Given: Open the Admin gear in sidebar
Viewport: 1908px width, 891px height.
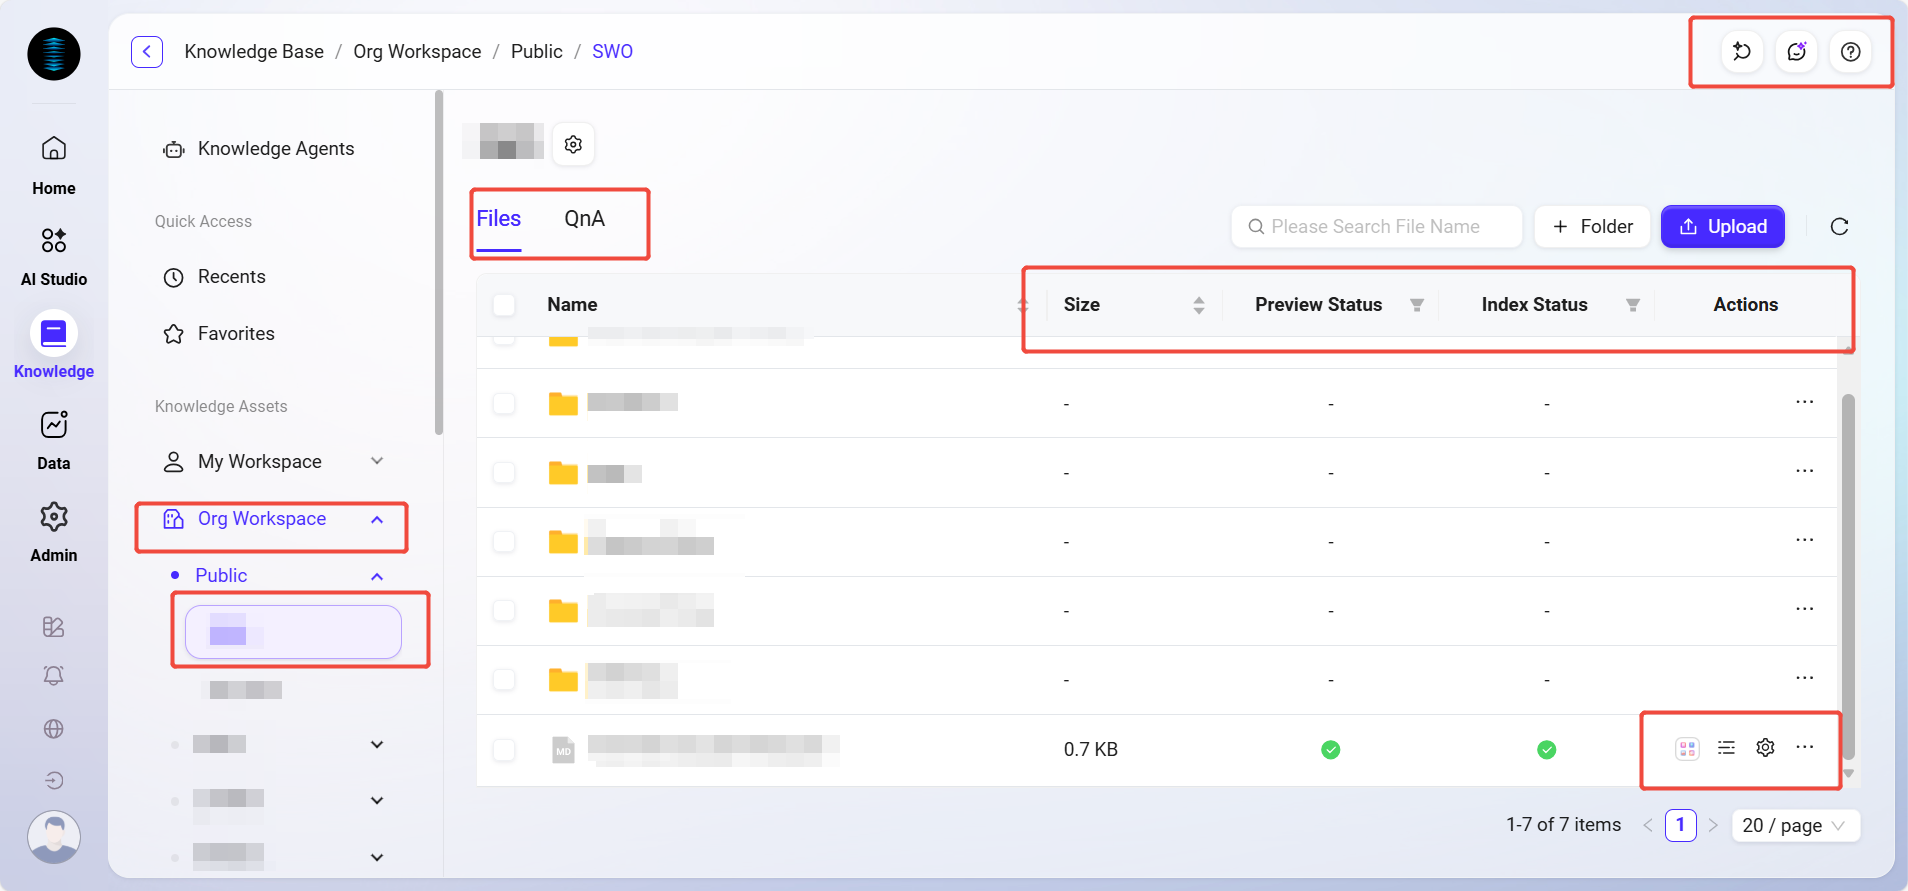Looking at the screenshot, I should coord(53,517).
